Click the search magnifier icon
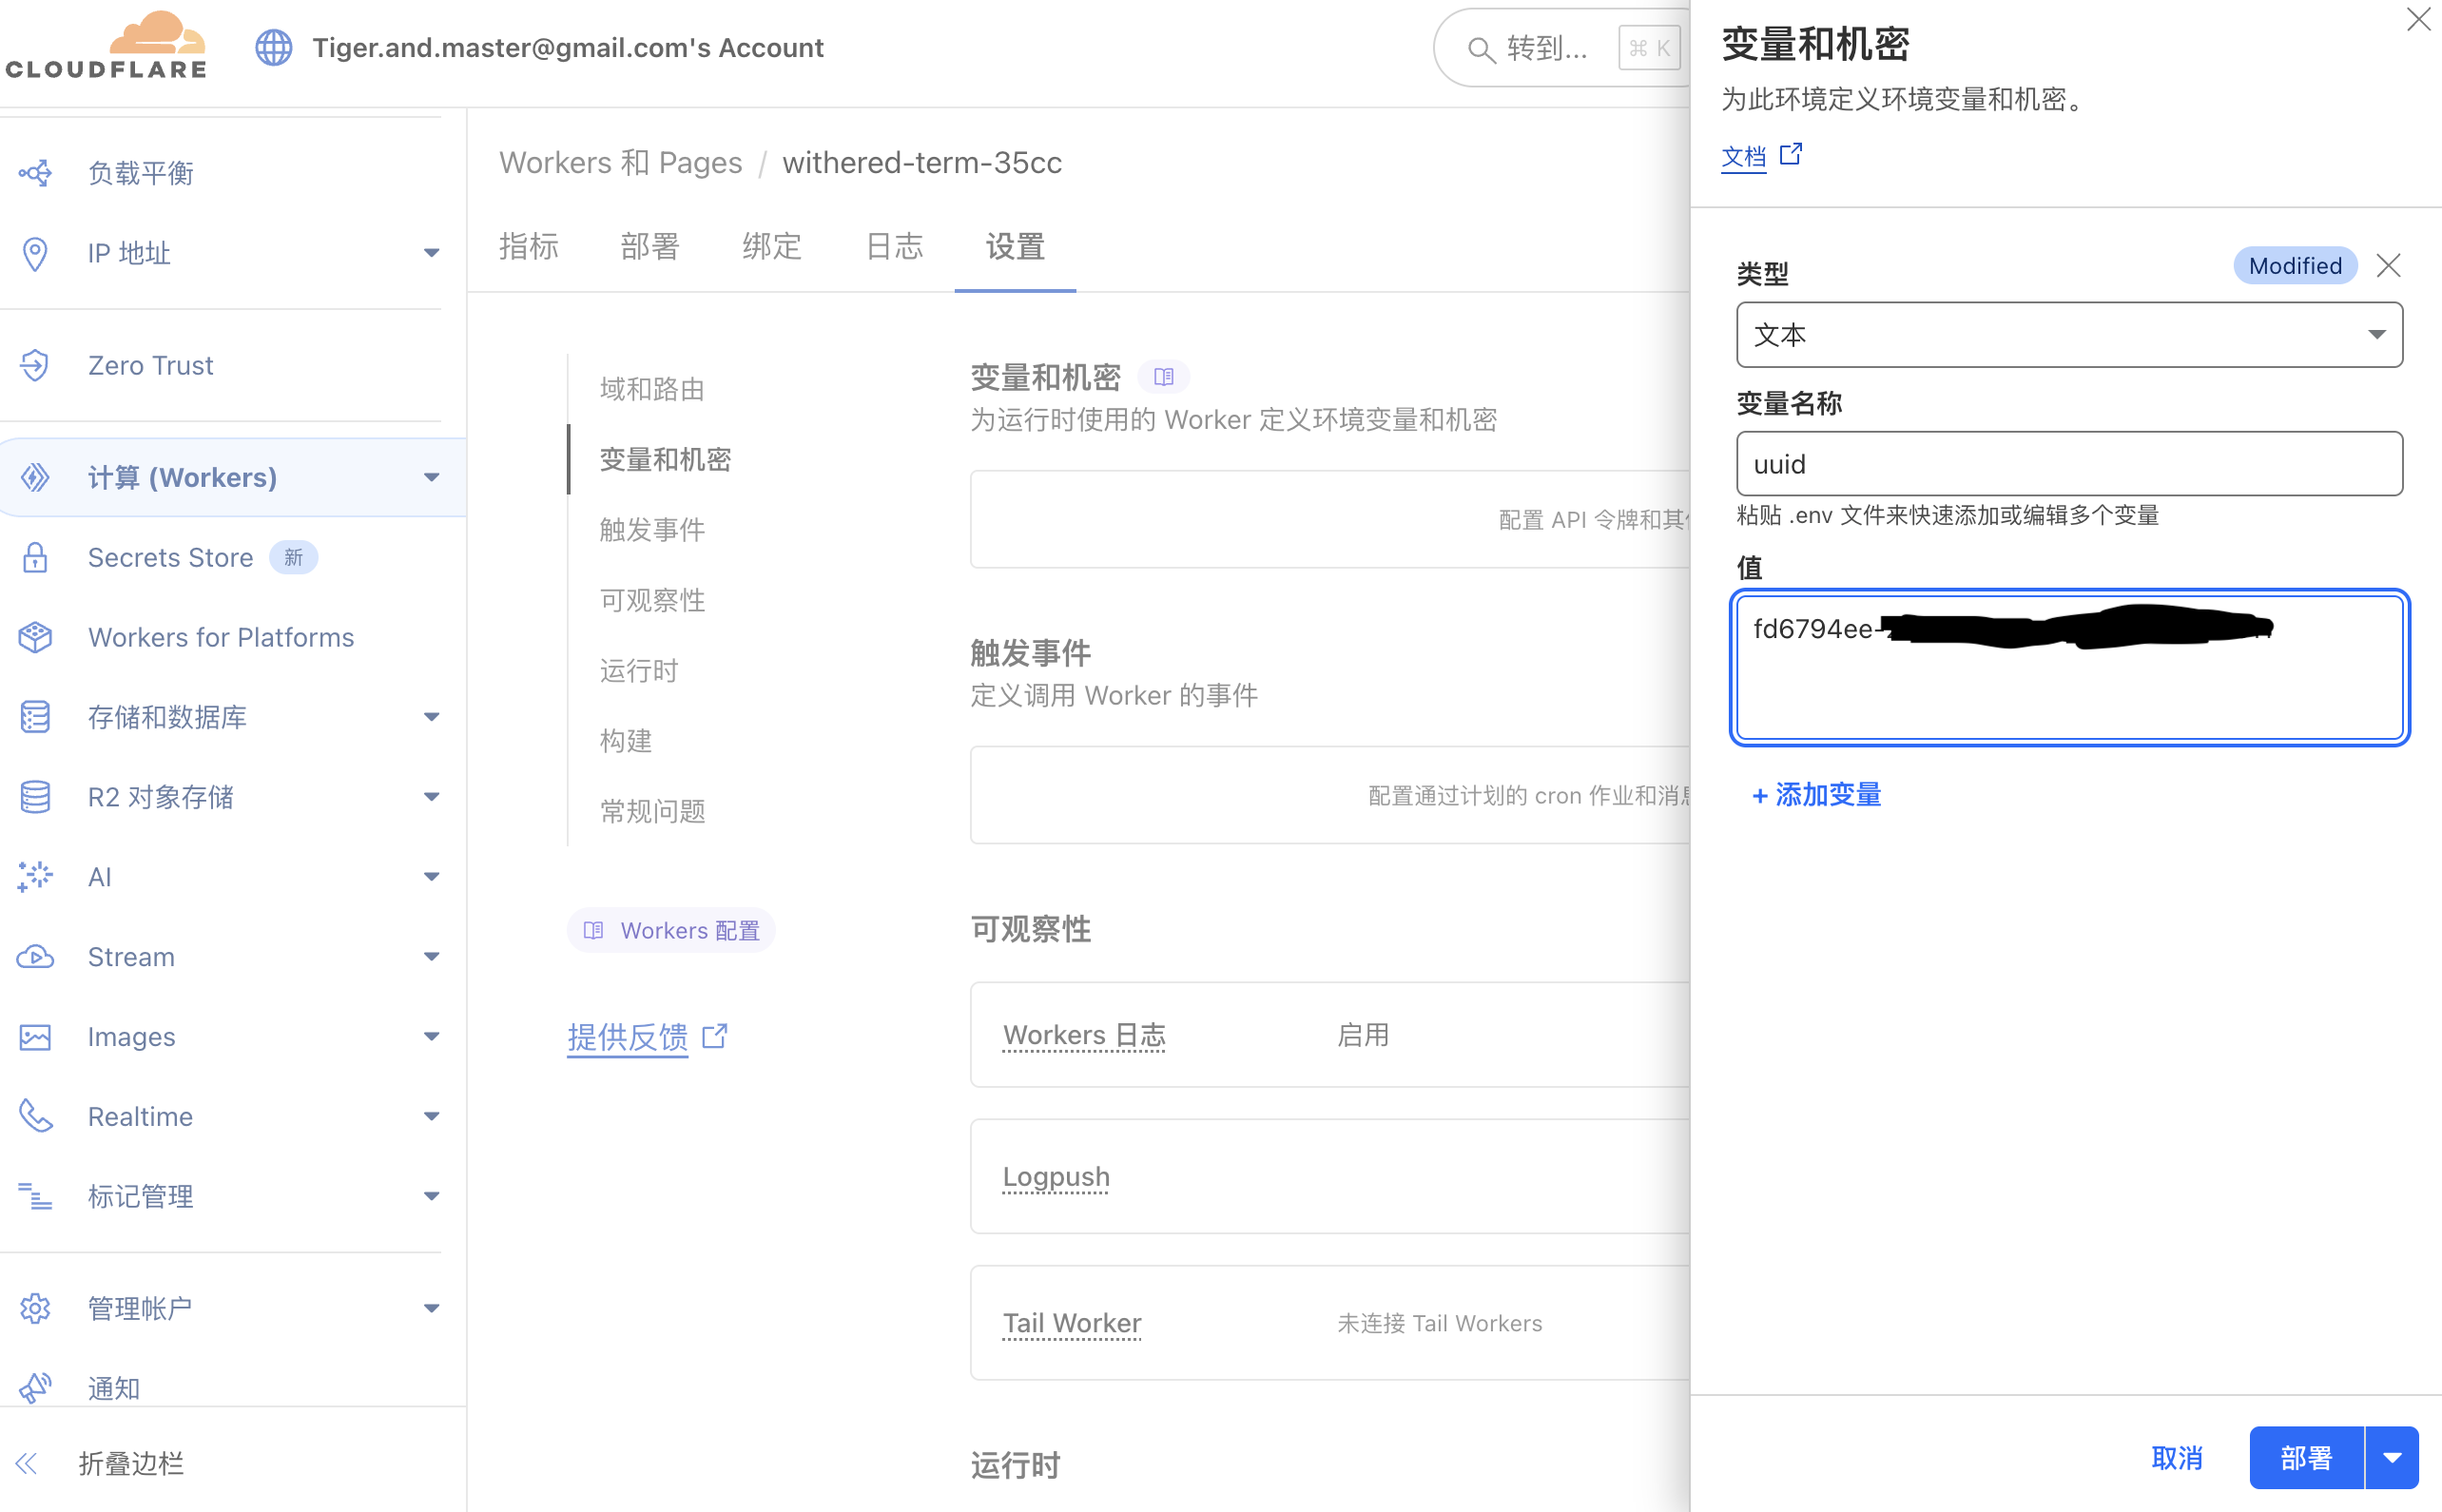The width and height of the screenshot is (2442, 1512). pyautogui.click(x=1481, y=49)
